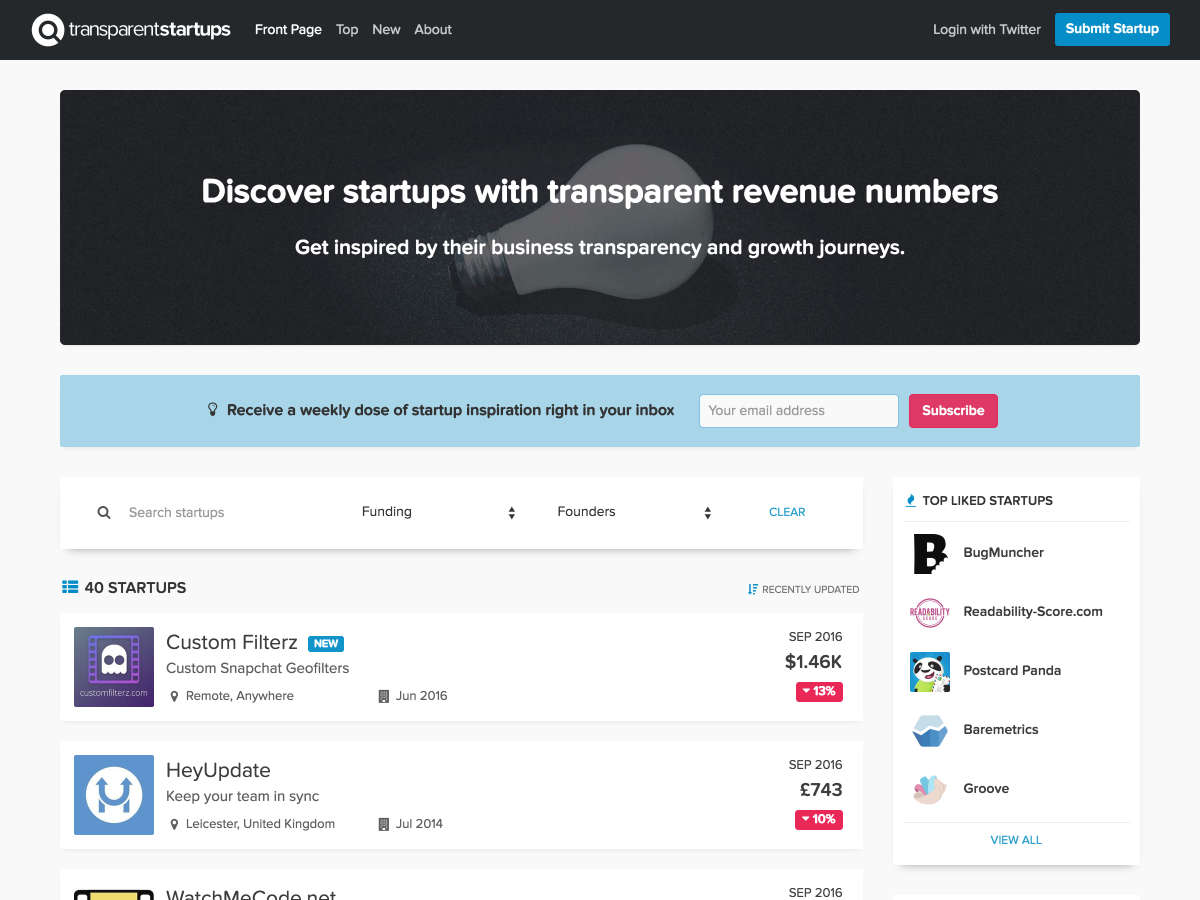
Task: Open the New menu item
Action: pos(386,30)
